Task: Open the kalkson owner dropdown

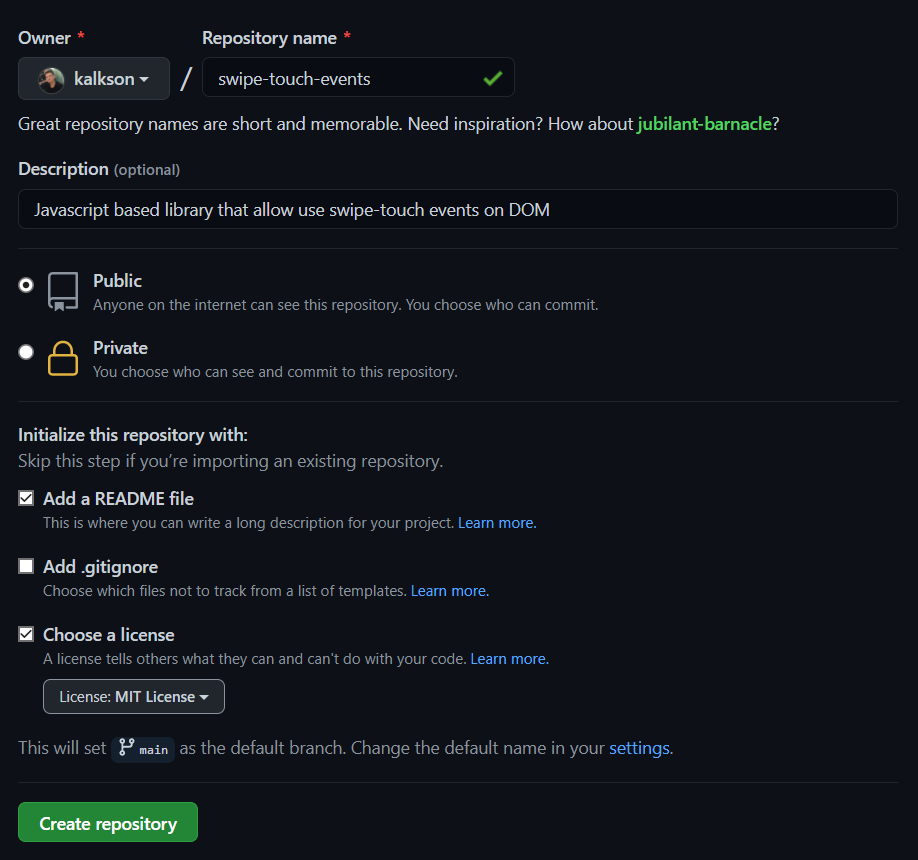Action: (94, 78)
